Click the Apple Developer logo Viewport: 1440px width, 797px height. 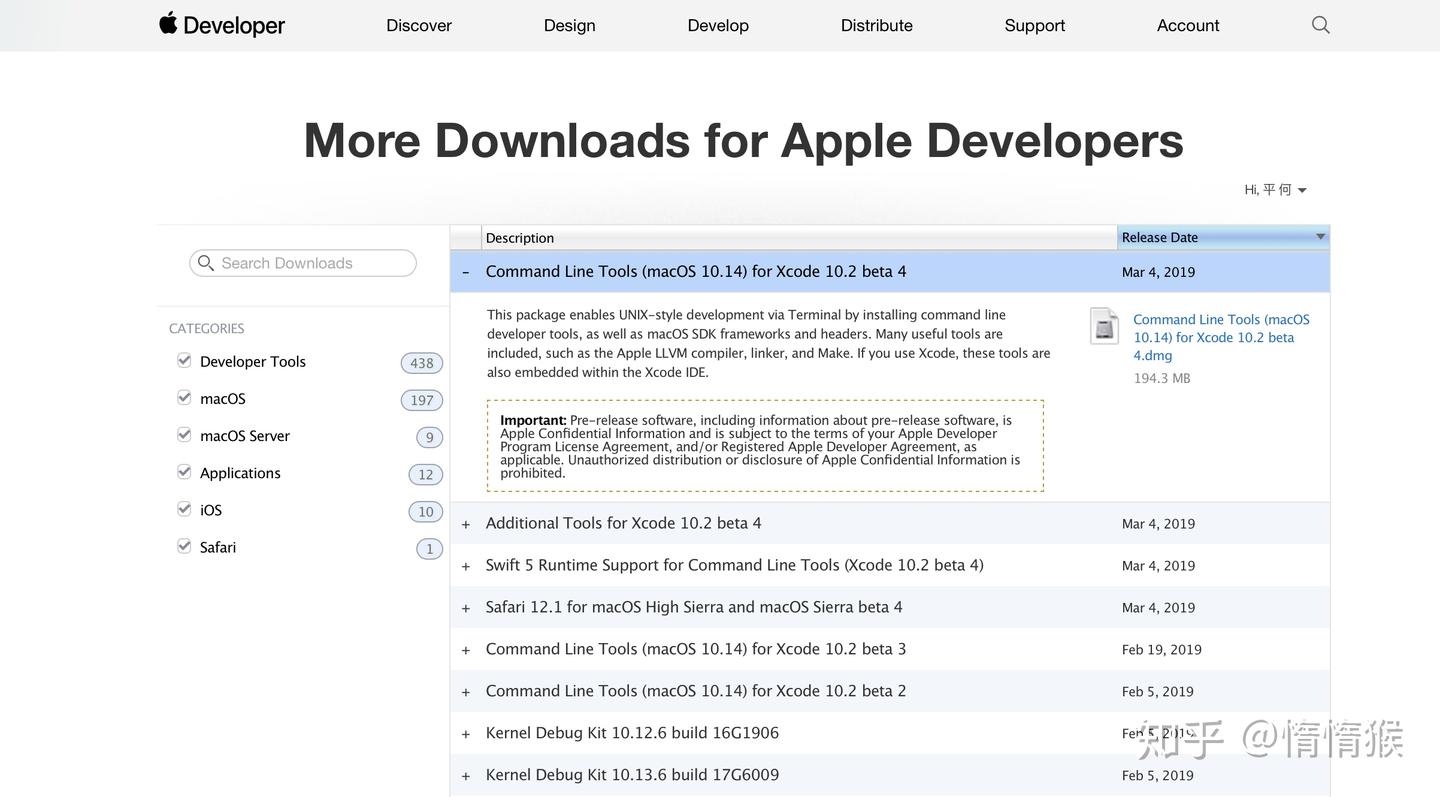pos(222,25)
